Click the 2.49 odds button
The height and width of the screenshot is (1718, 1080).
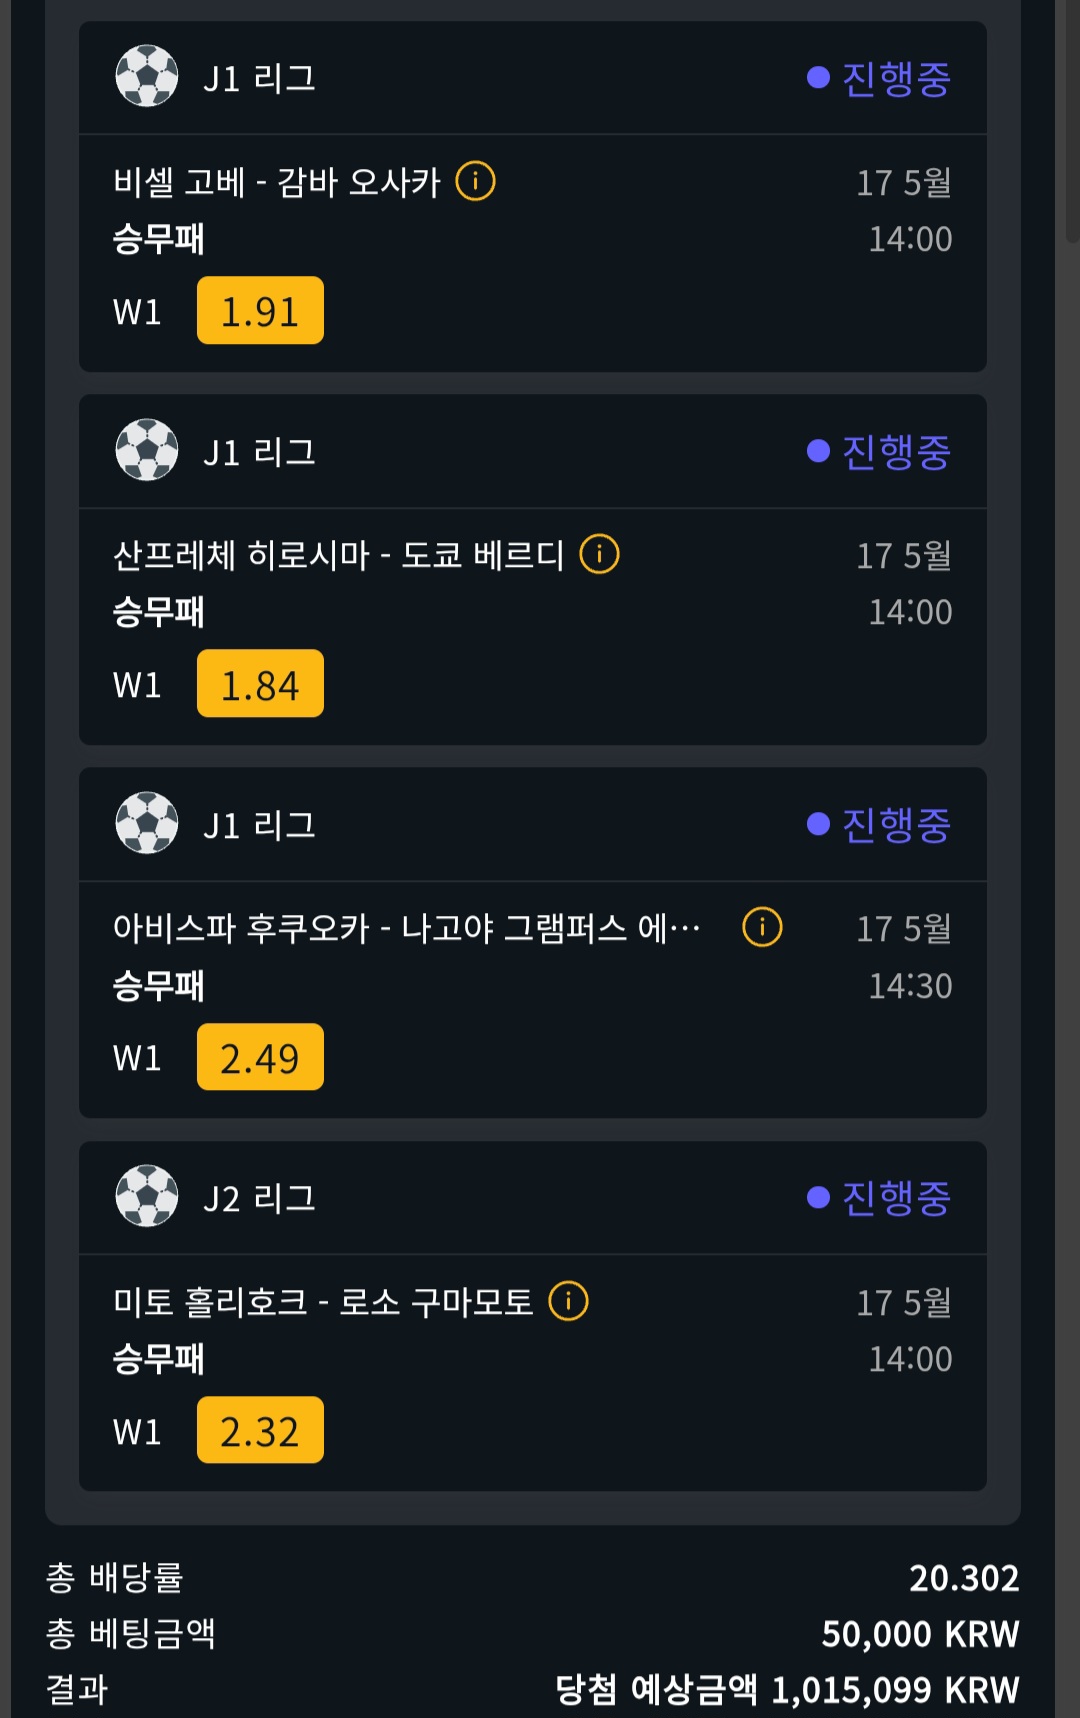point(260,1057)
